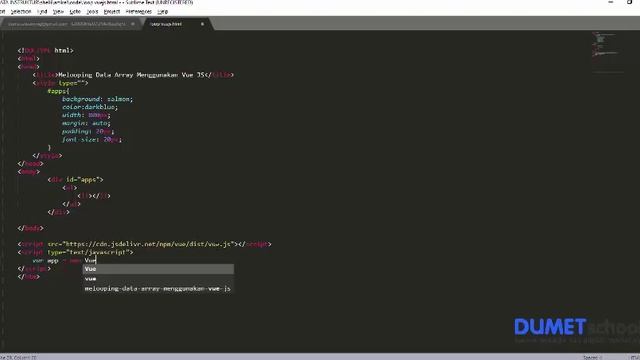Close the active vuejs.html tab
Image resolution: width=640 pixels, height=360 pixels.
tap(202, 24)
